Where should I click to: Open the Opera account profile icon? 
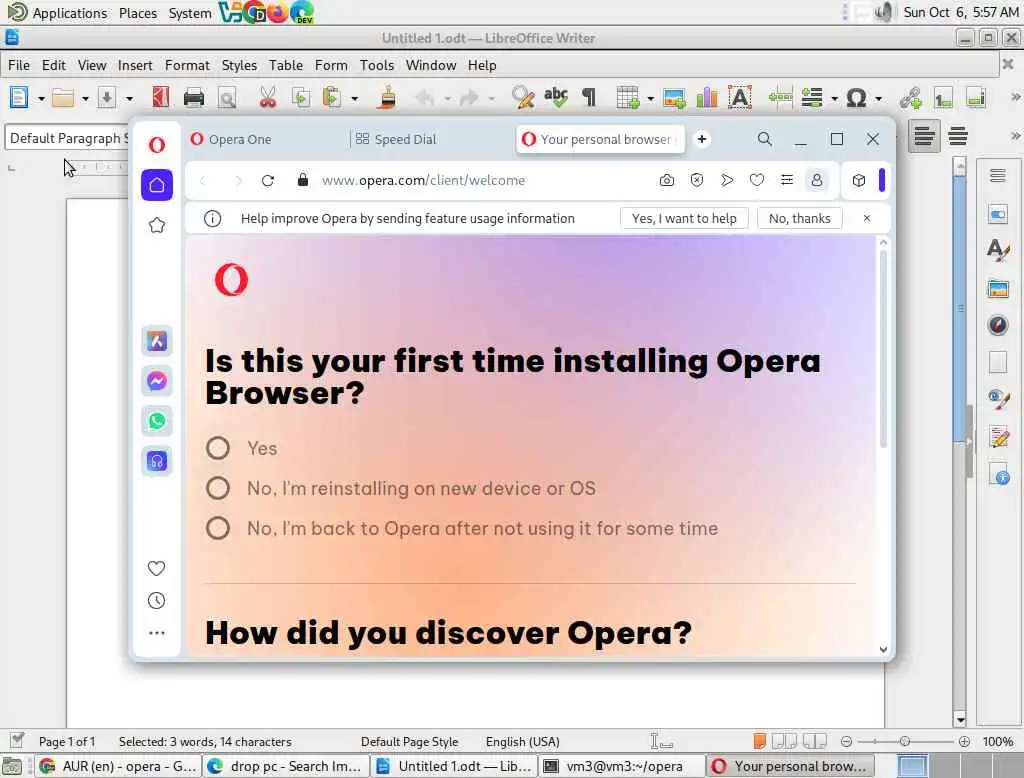[x=817, y=180]
